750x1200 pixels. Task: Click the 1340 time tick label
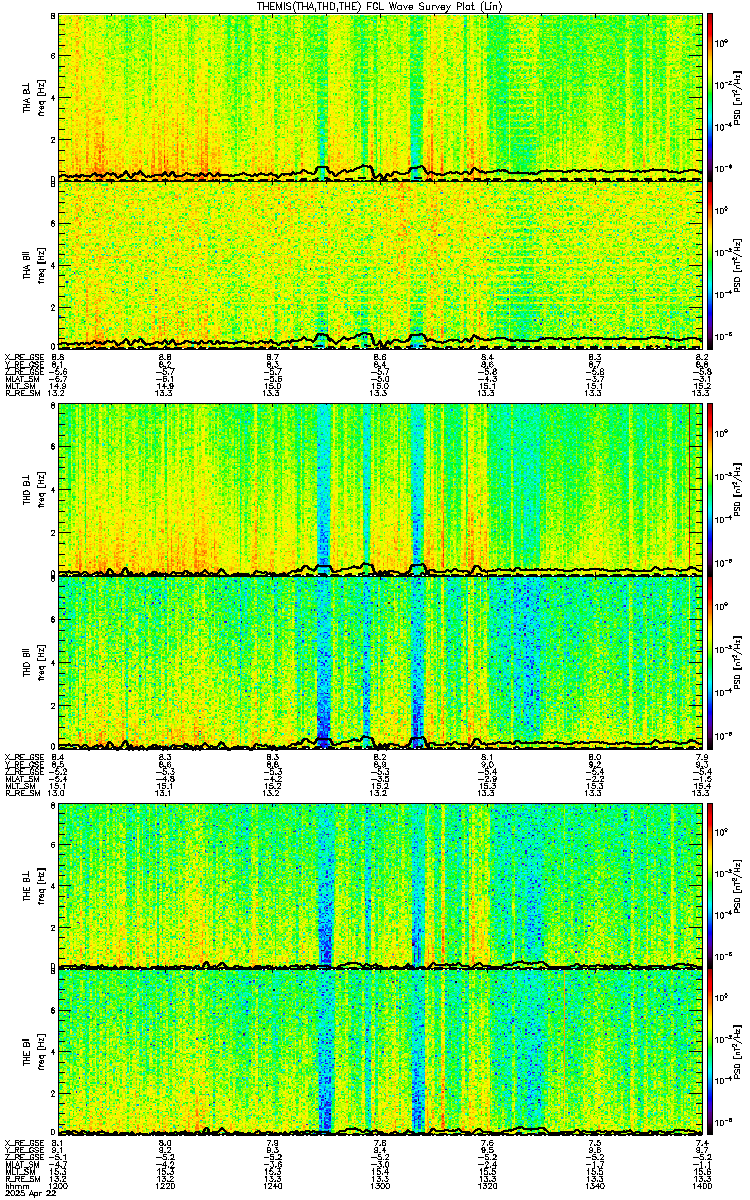point(594,1187)
